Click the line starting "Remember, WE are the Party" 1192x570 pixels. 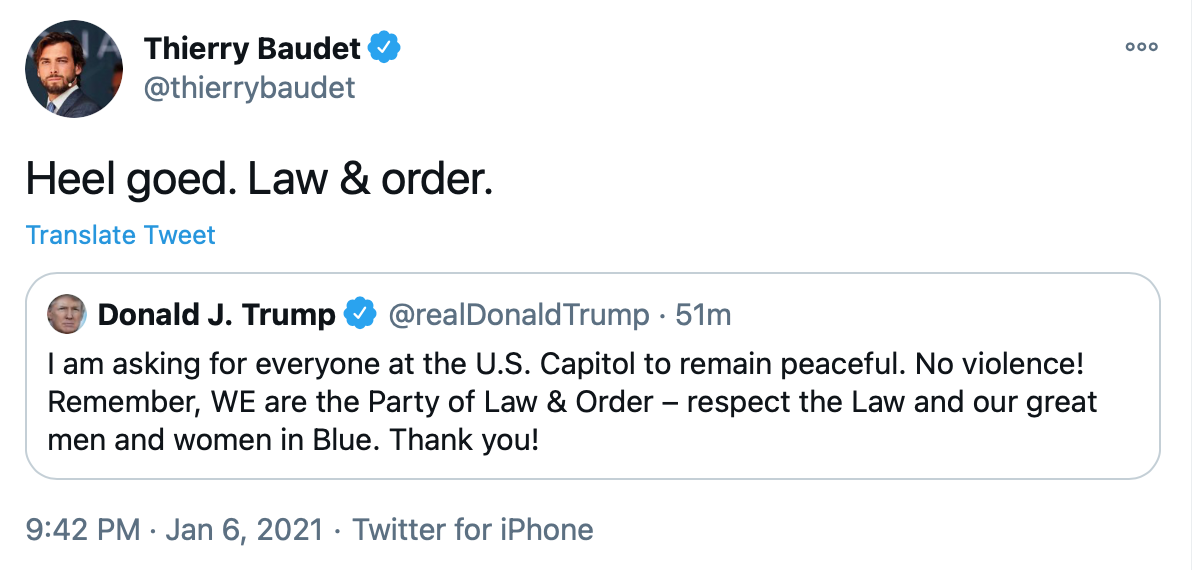pos(340,402)
